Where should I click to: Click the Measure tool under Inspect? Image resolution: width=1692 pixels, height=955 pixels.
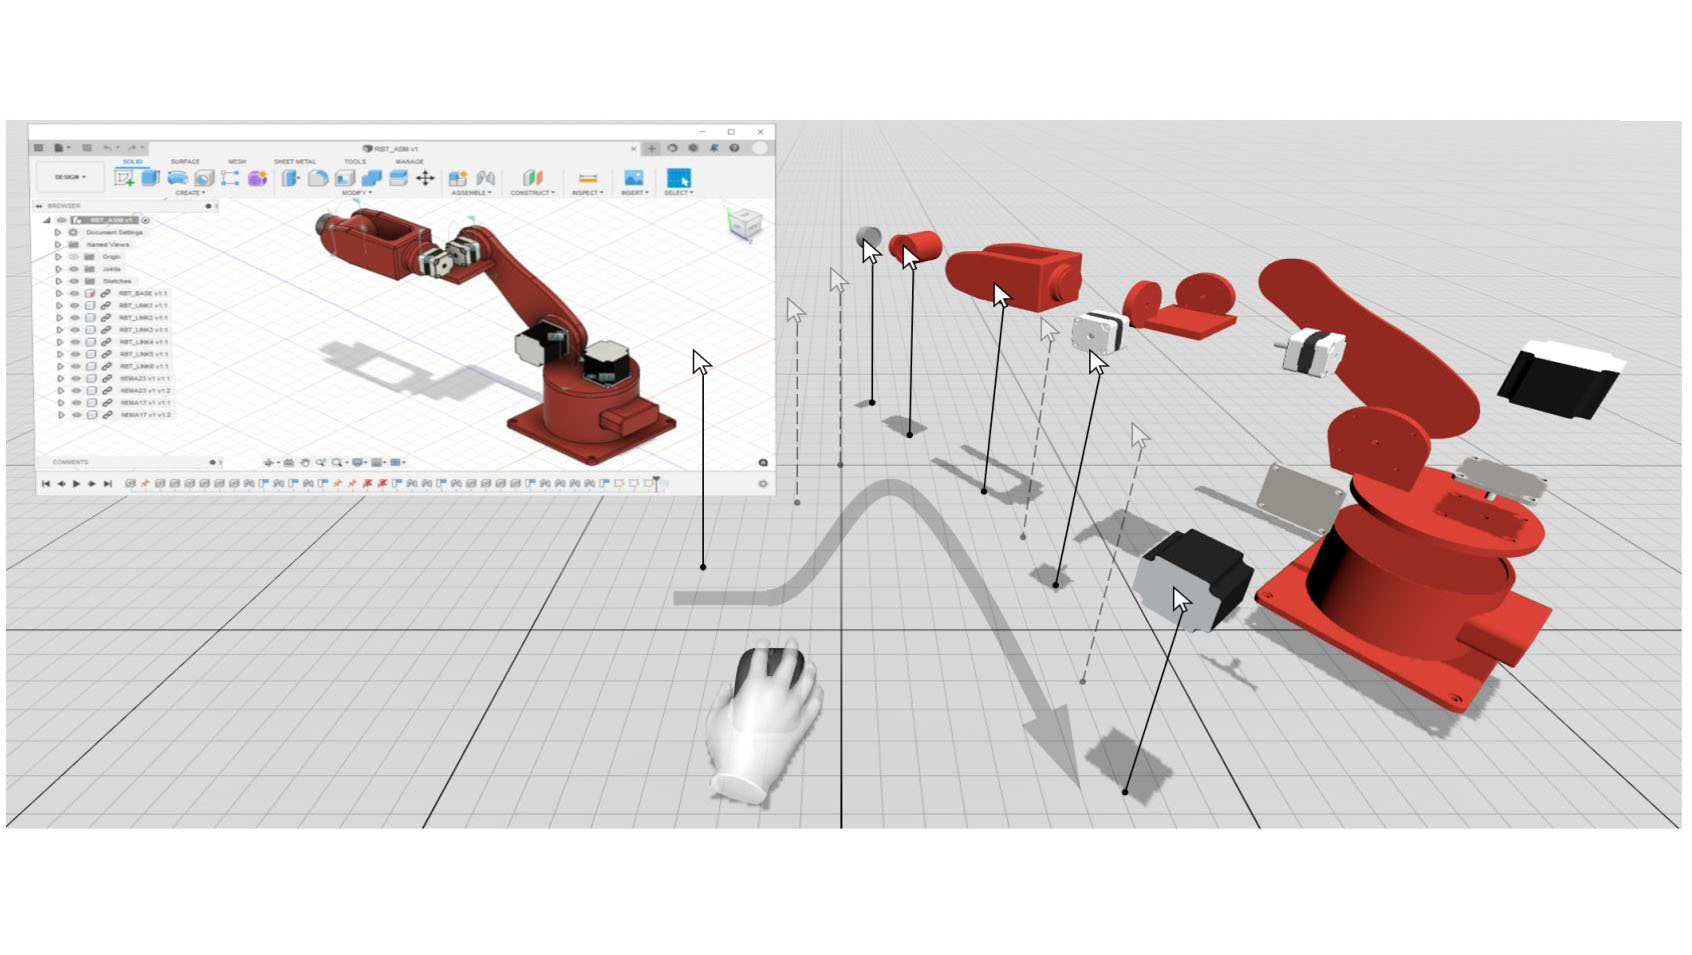point(587,178)
